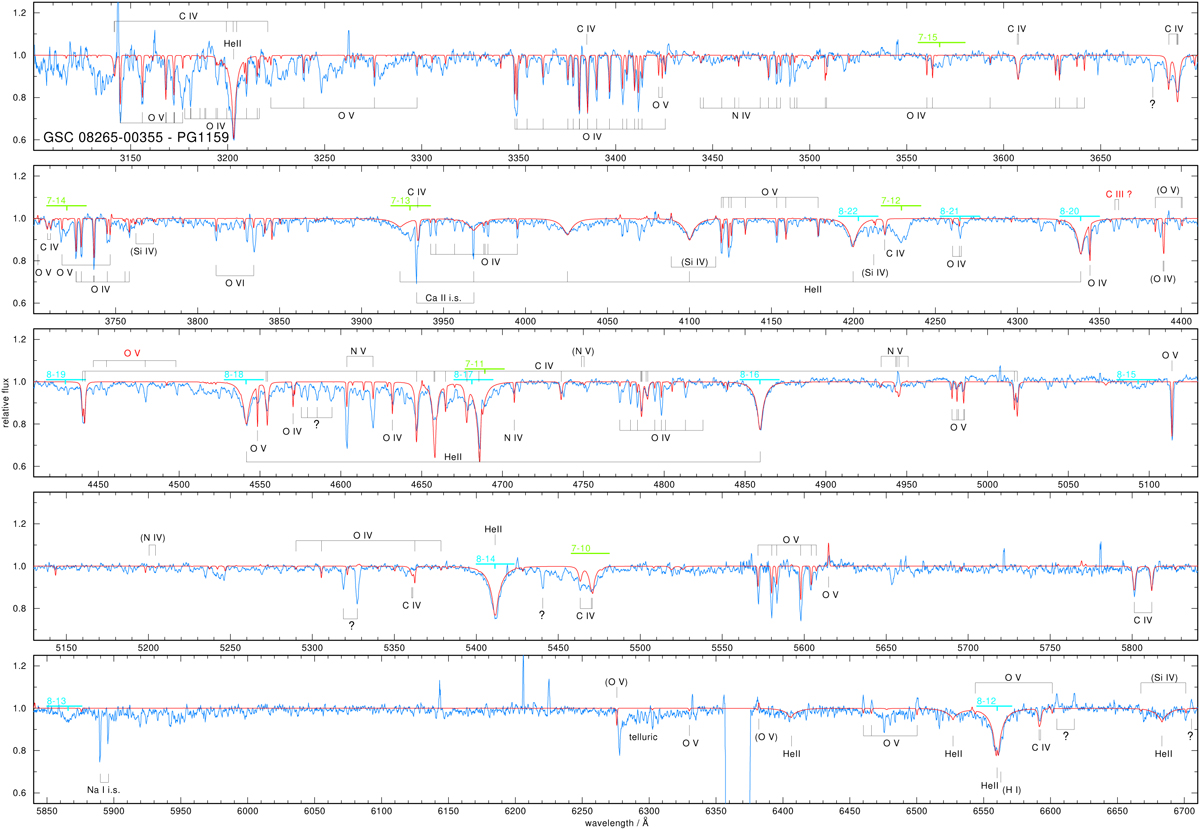Click the cyan 8-20 line marker
The width and height of the screenshot is (1200, 830).
1069,211
